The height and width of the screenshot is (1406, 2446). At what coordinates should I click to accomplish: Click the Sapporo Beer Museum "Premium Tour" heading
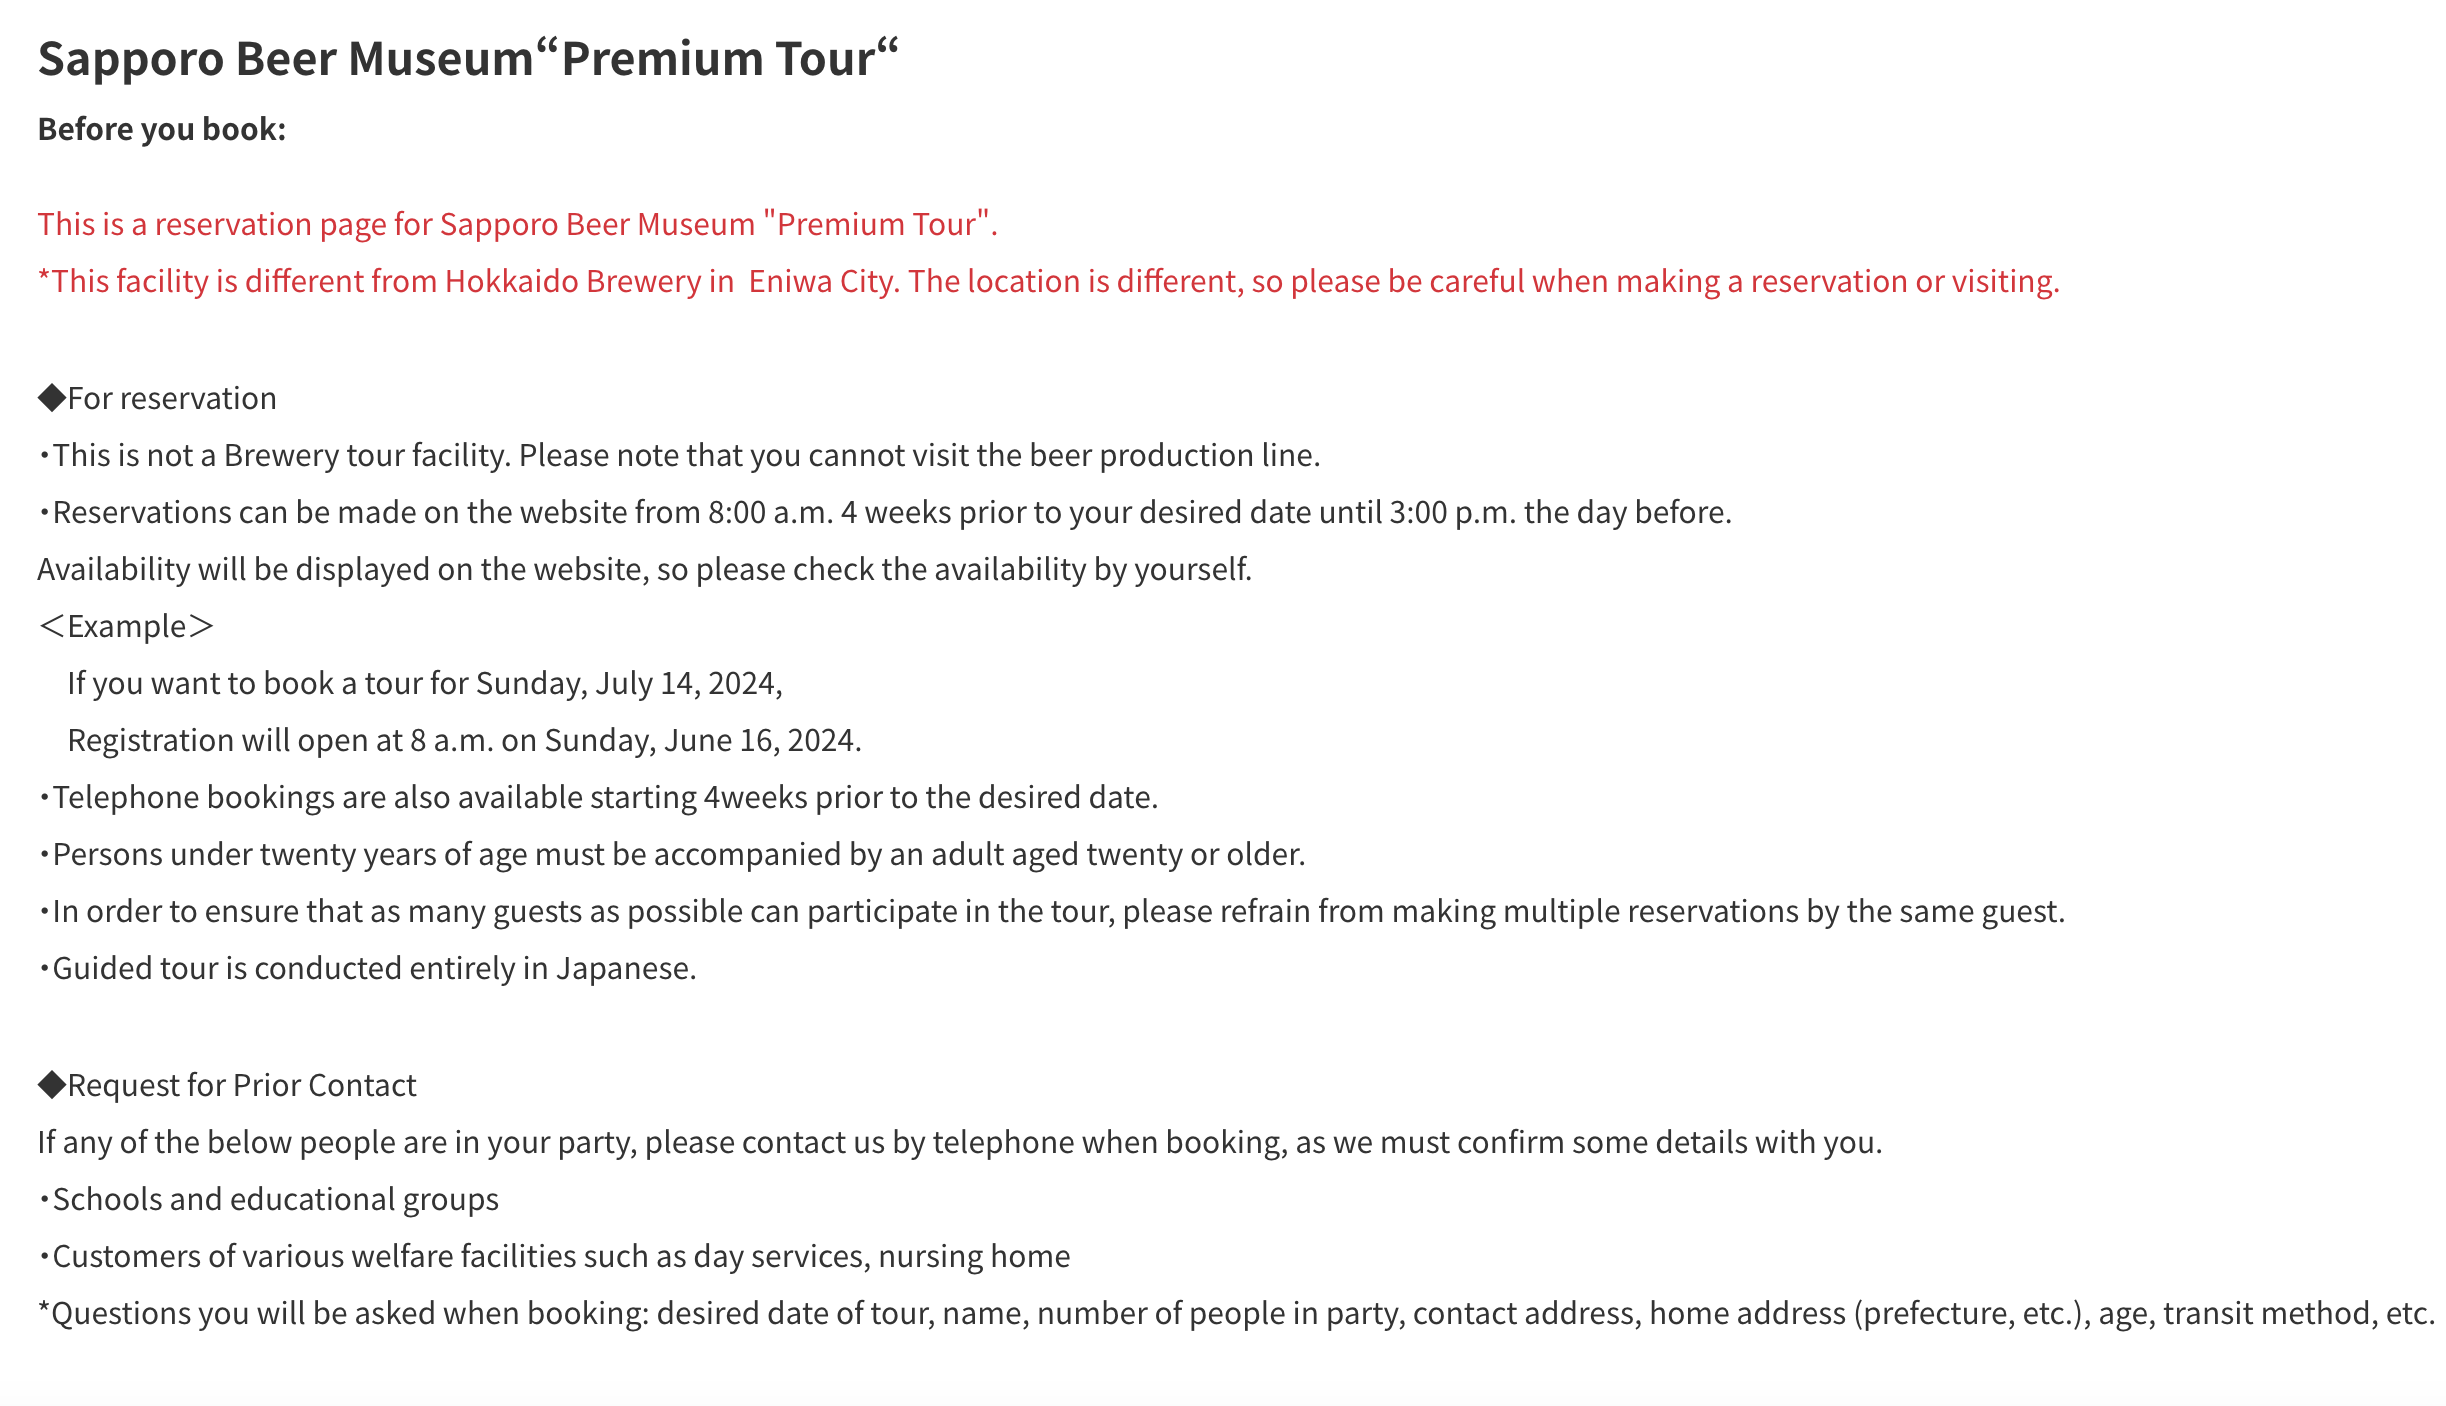pyautogui.click(x=468, y=58)
